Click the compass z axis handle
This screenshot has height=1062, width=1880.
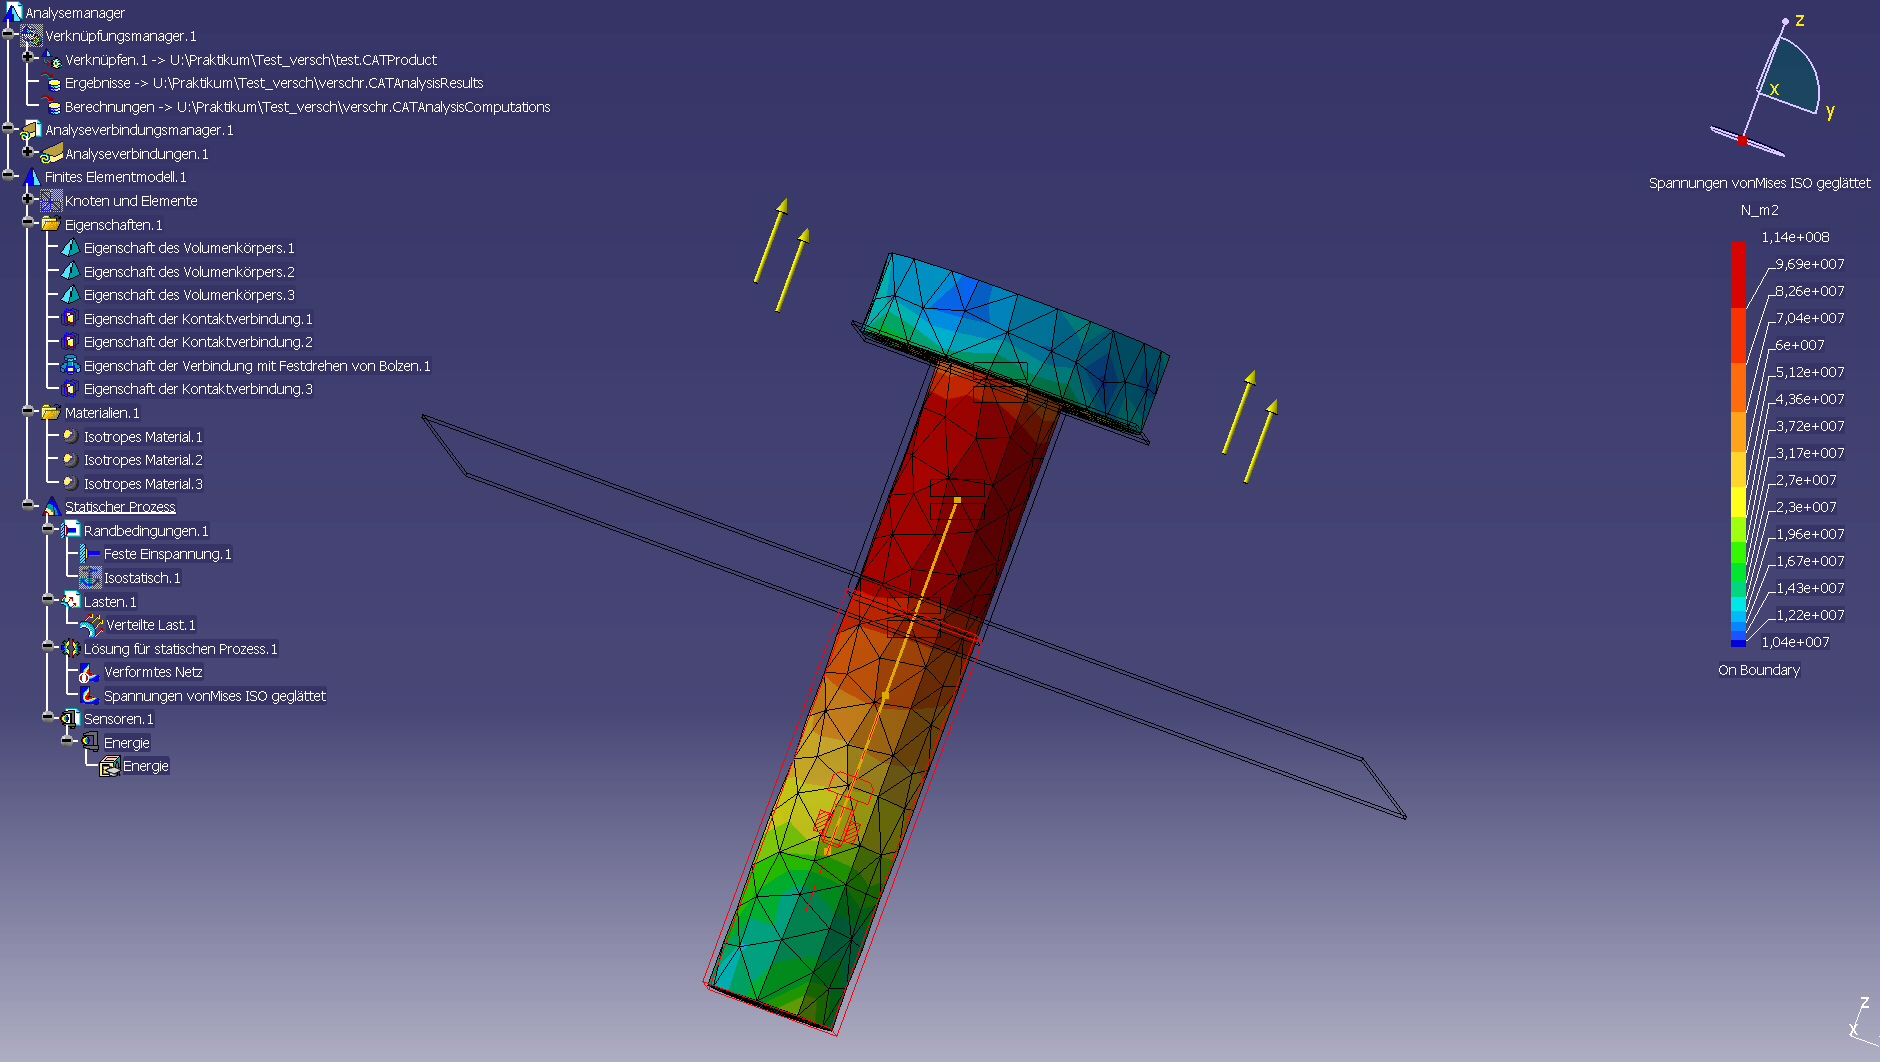pyautogui.click(x=1785, y=21)
